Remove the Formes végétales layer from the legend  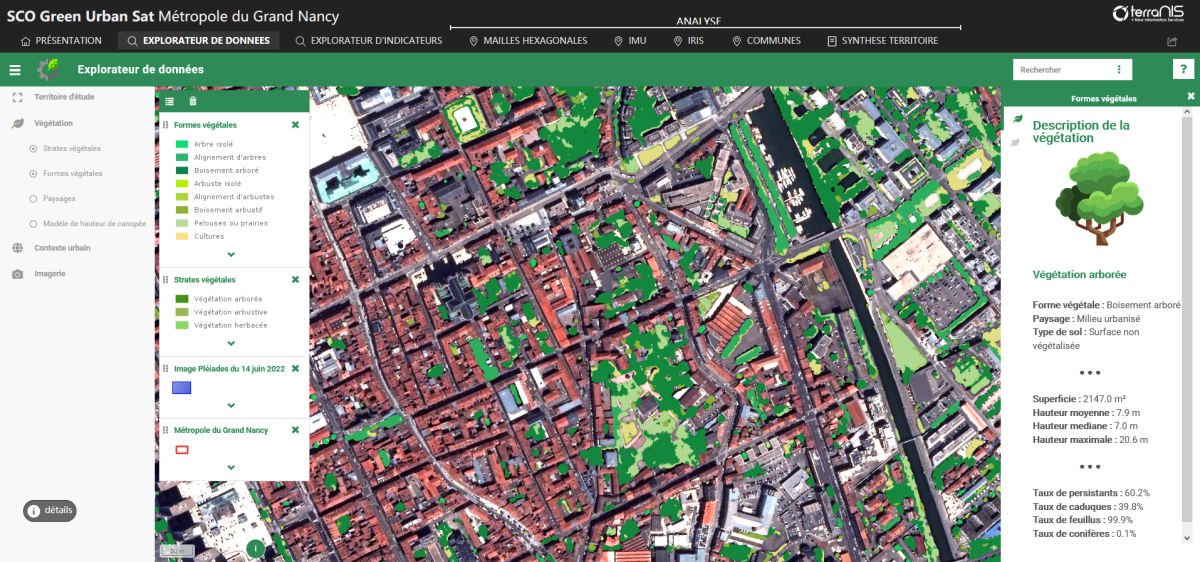tap(295, 125)
